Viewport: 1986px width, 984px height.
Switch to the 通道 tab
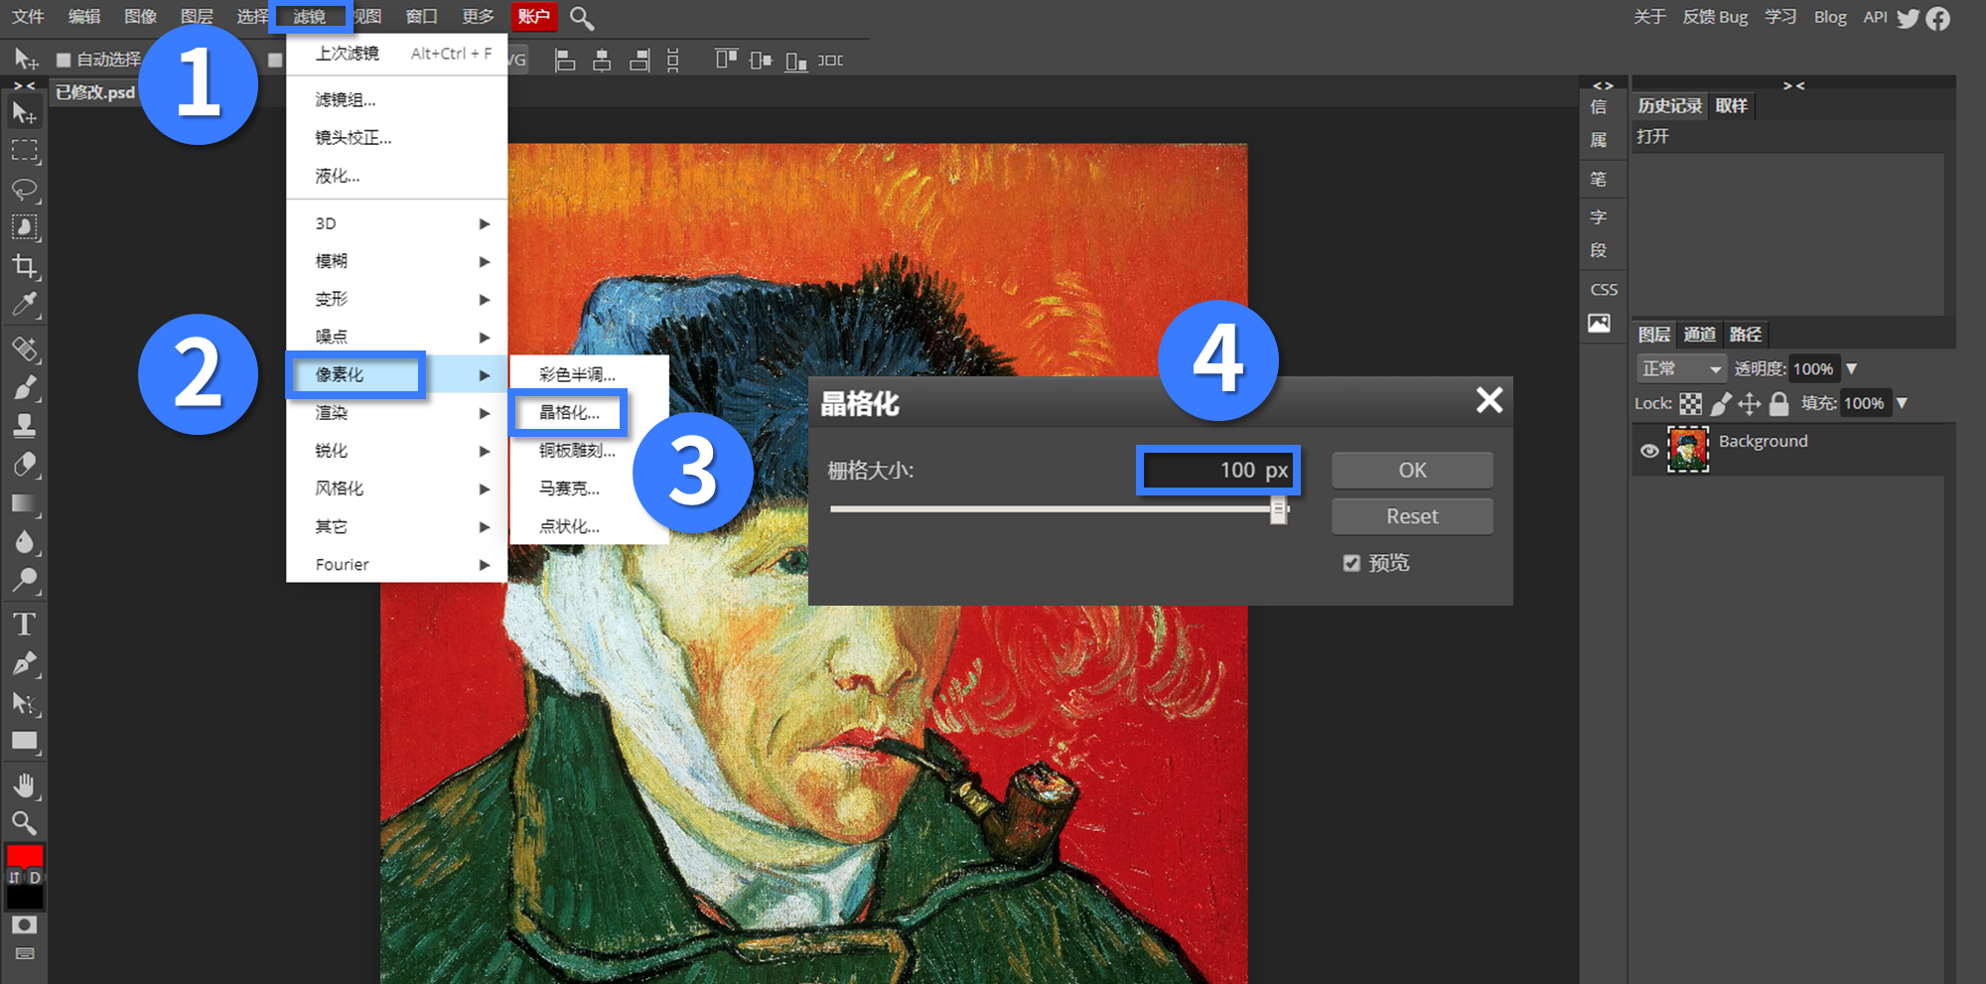tap(1699, 335)
